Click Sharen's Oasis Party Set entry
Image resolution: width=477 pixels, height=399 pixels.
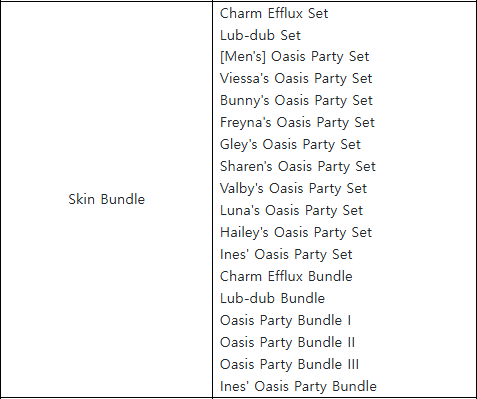pyautogui.click(x=298, y=167)
